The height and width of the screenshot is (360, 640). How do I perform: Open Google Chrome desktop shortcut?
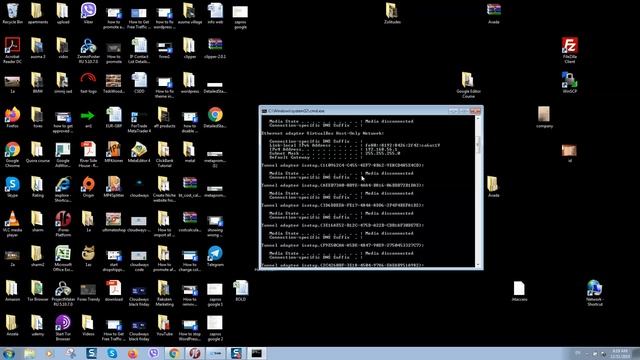(x=12, y=150)
